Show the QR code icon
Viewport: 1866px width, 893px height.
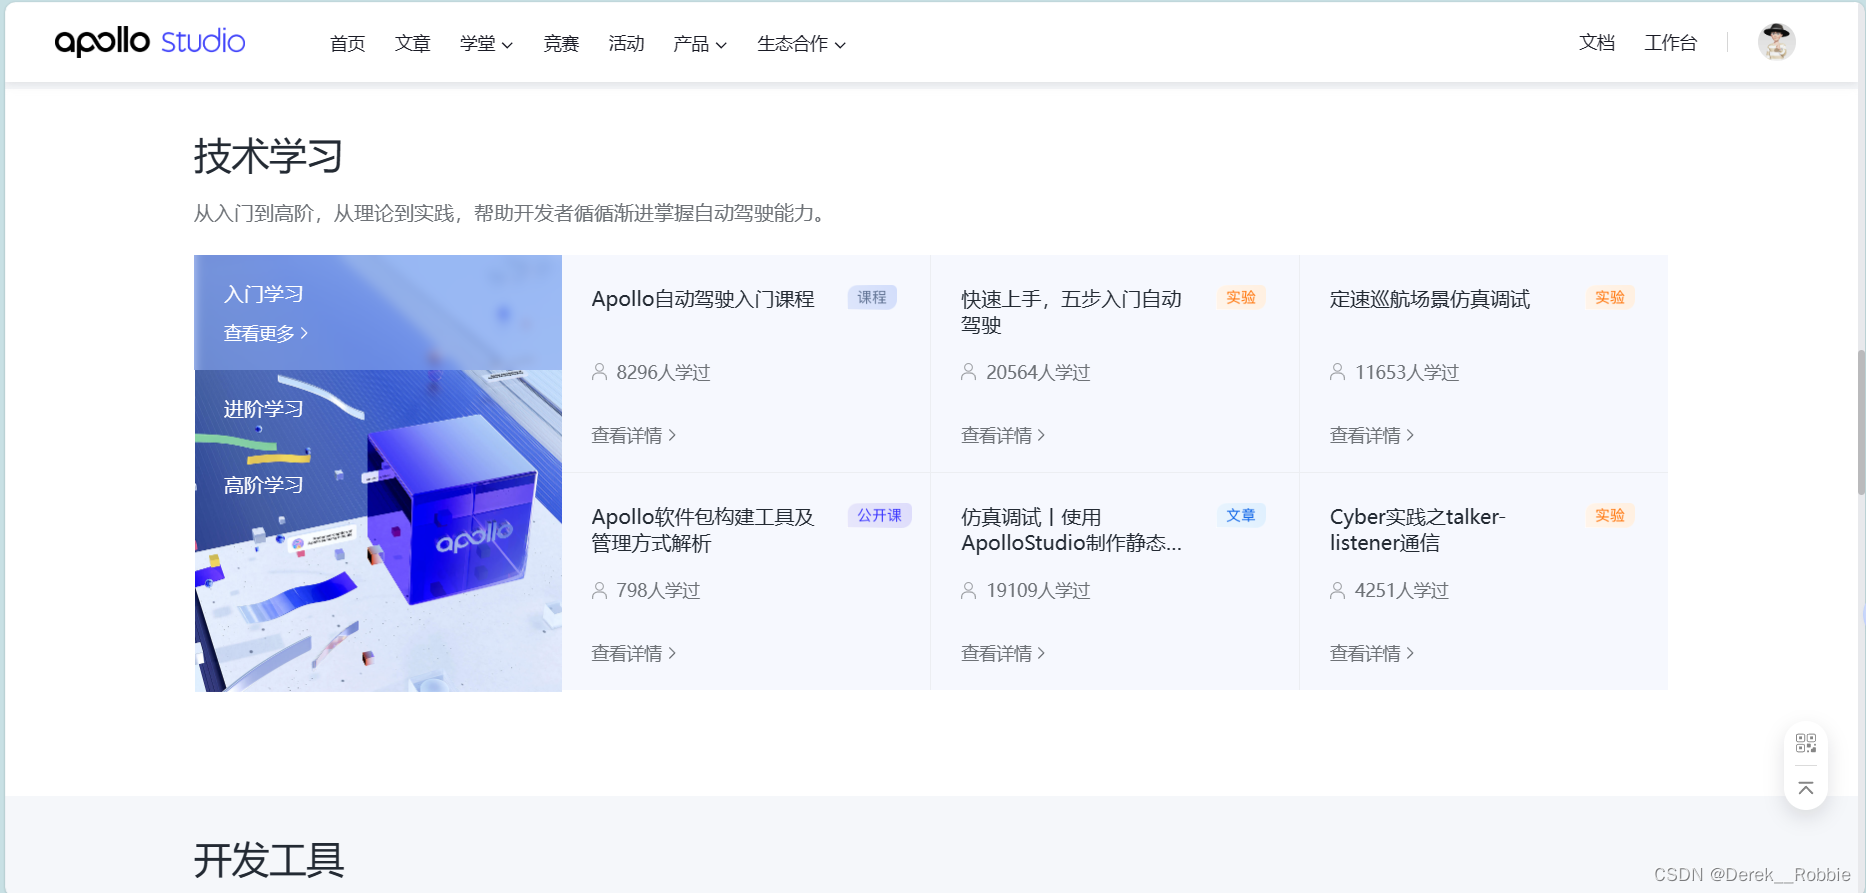tap(1806, 743)
